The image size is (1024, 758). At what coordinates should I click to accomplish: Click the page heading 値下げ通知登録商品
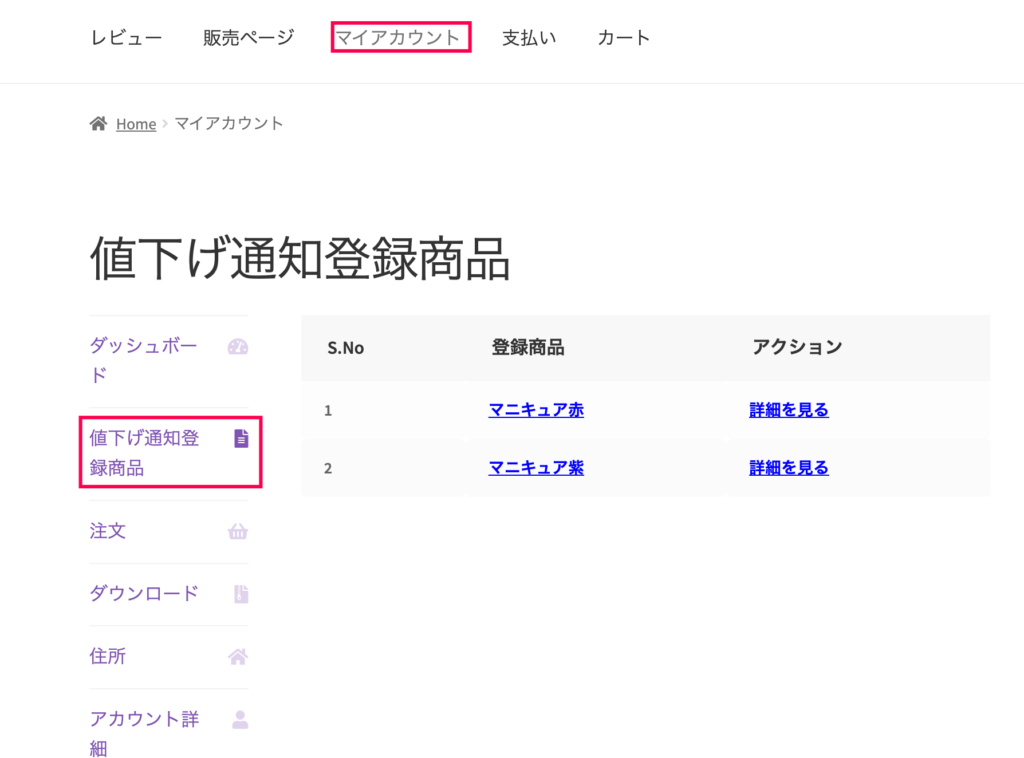tap(300, 259)
